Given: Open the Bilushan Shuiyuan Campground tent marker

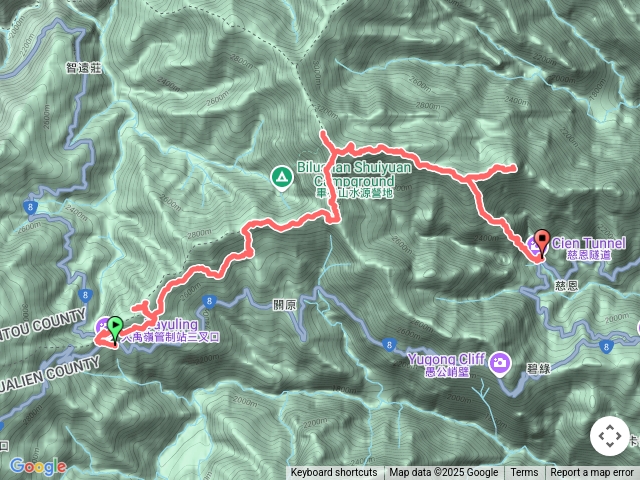Looking at the screenshot, I should 281,178.
